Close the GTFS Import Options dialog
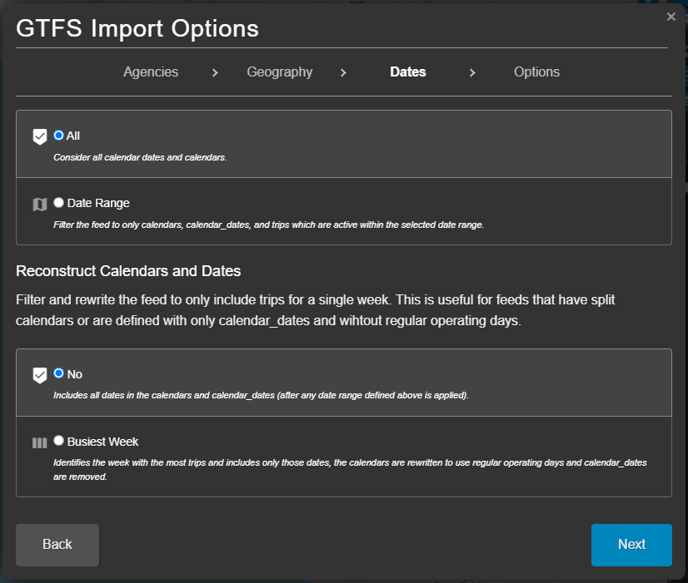This screenshot has width=688, height=583. [671, 17]
